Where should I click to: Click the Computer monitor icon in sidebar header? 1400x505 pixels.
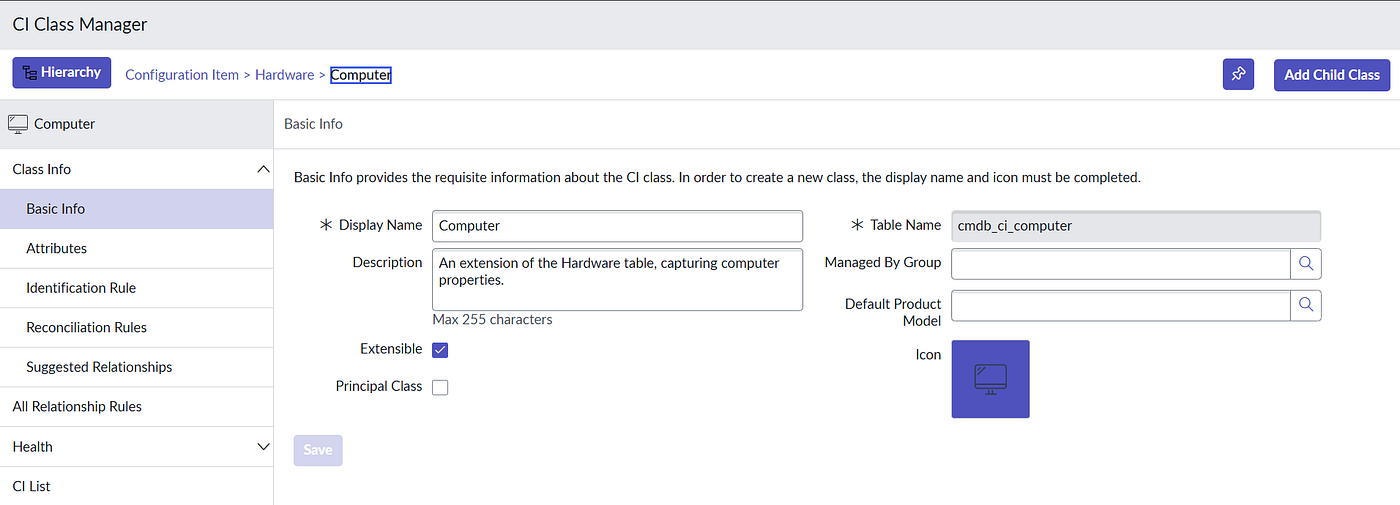18,124
